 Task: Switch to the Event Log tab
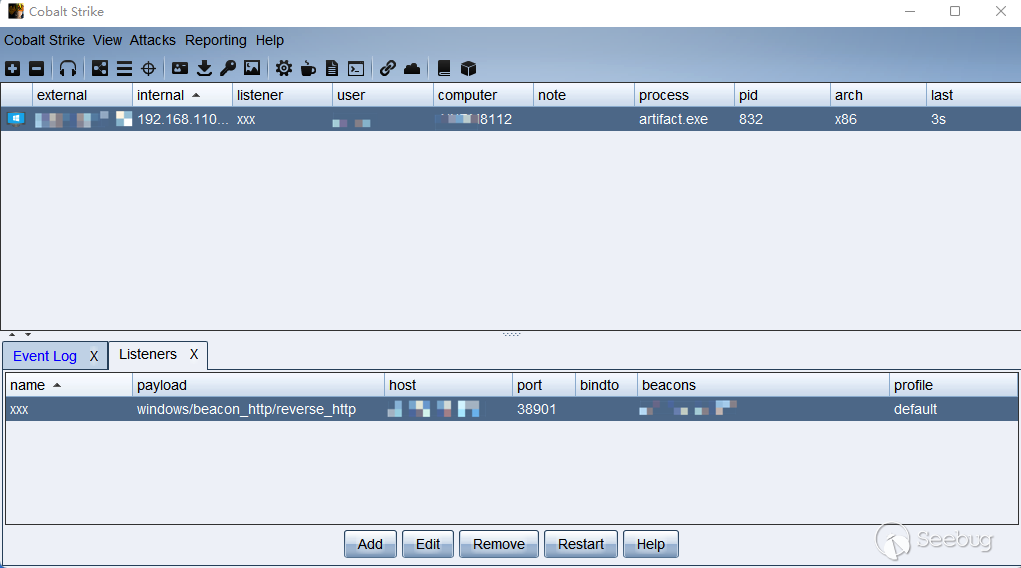click(45, 356)
